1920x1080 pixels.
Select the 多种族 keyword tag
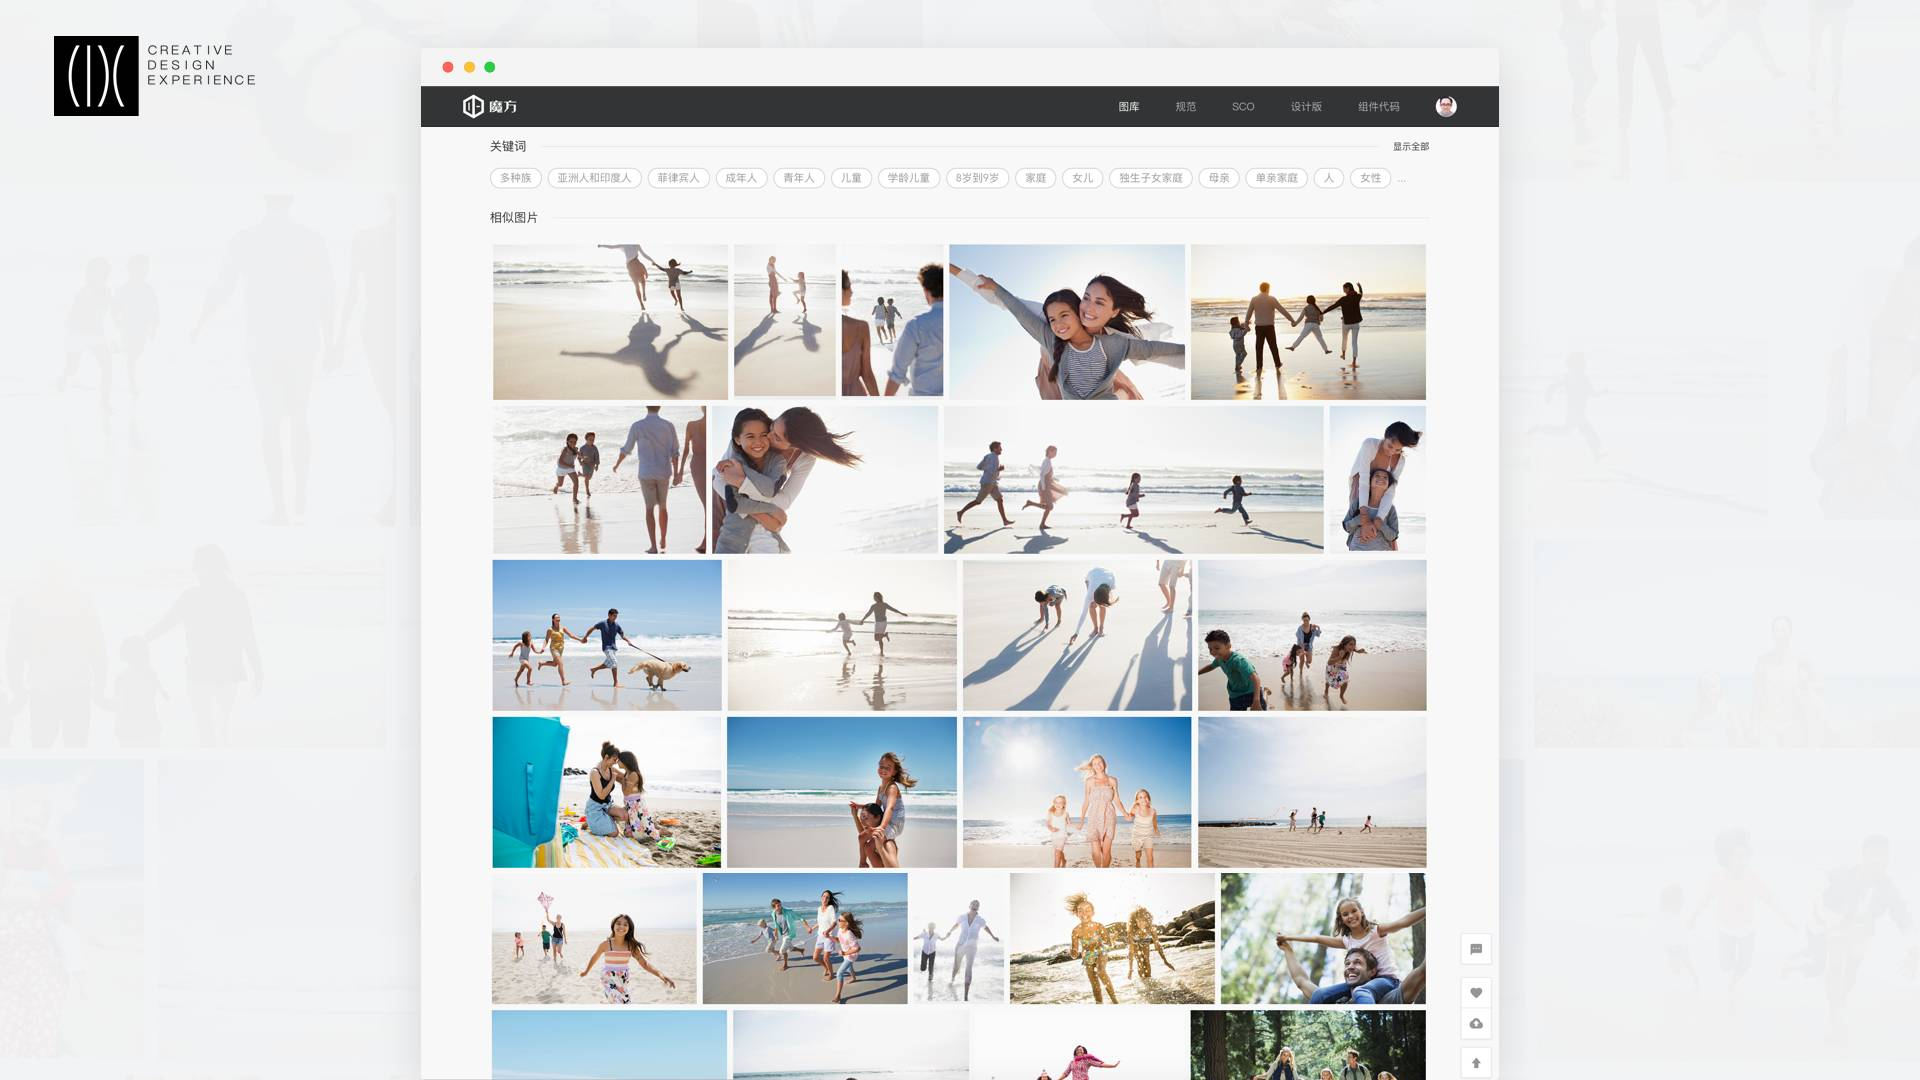pos(516,178)
